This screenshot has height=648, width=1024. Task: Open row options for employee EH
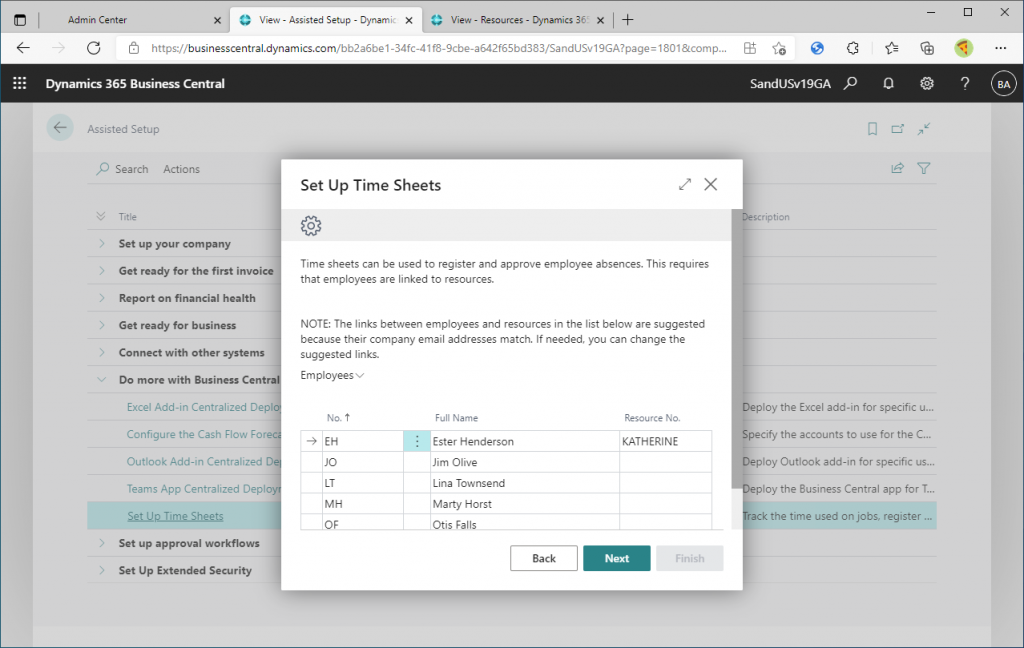[417, 442]
